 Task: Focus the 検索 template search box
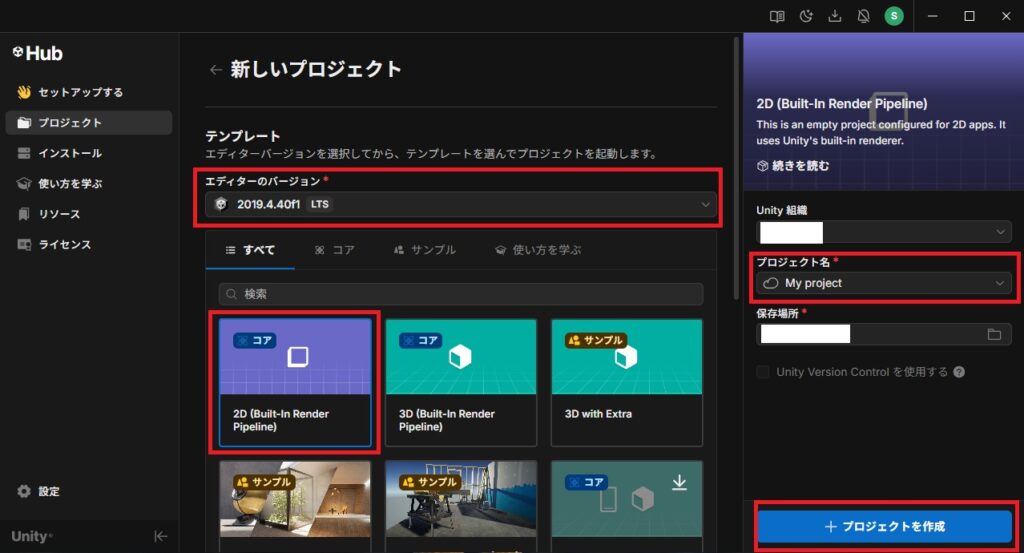[x=461, y=294]
